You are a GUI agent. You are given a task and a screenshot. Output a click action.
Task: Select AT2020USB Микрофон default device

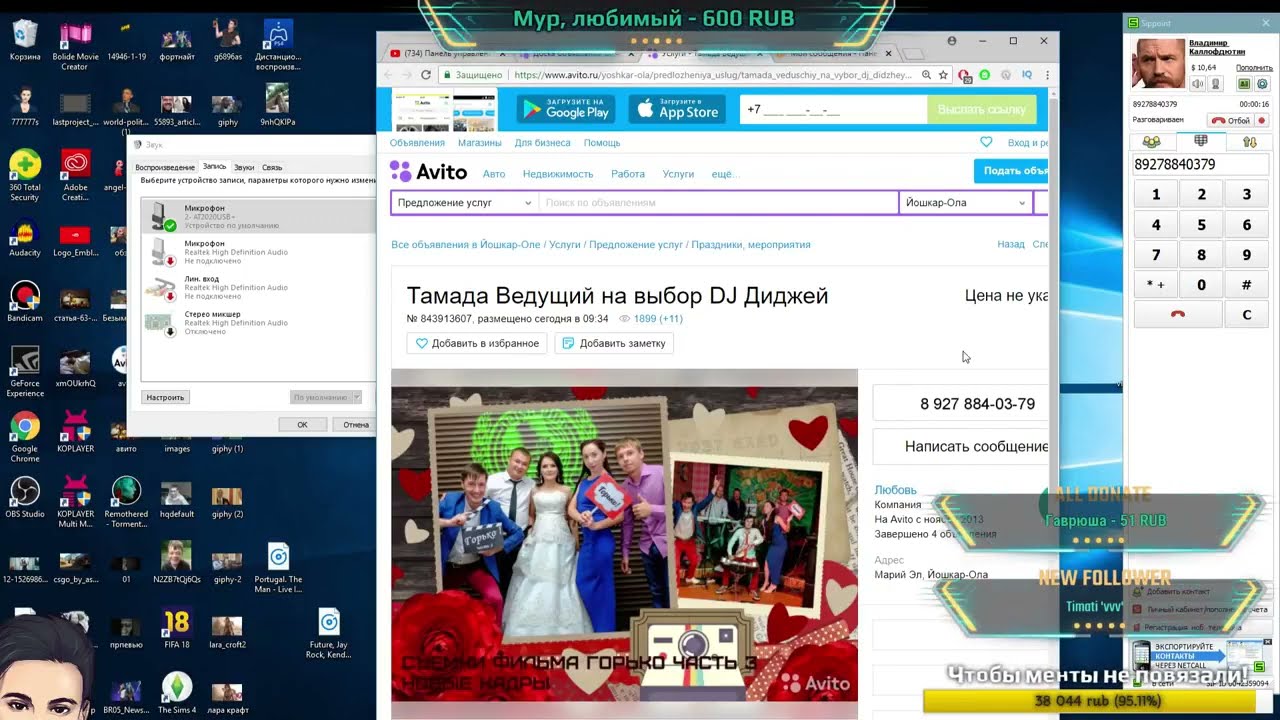click(x=258, y=216)
